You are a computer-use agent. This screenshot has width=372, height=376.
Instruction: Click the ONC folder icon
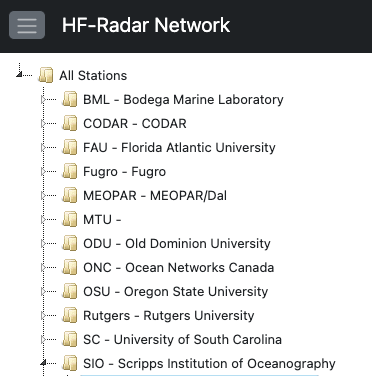click(x=70, y=267)
